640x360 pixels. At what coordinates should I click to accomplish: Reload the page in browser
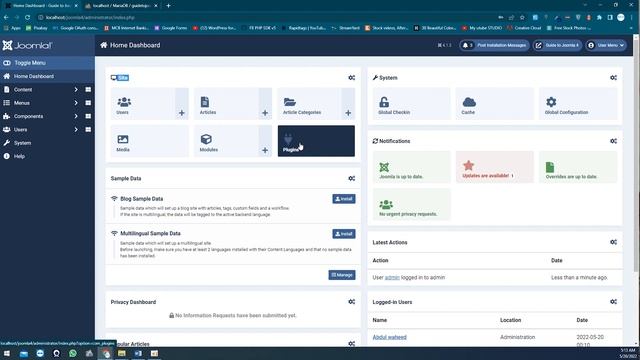click(x=27, y=18)
